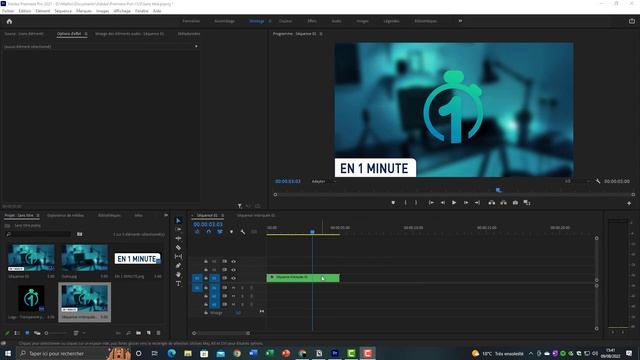Hide track V2 with its eye icon
The width and height of the screenshot is (640, 360).
(233, 269)
